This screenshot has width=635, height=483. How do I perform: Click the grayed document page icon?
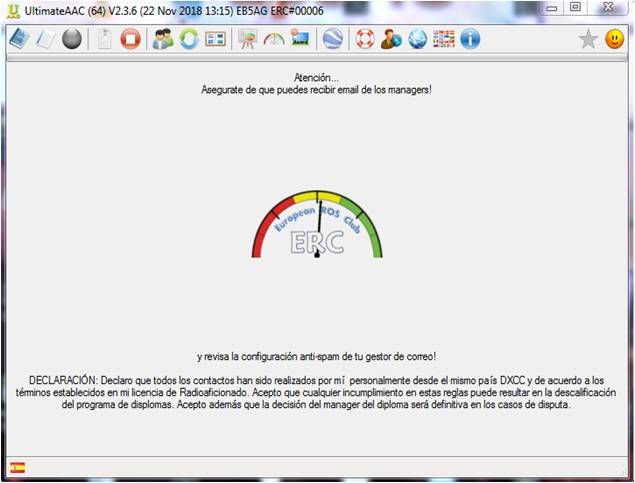(x=104, y=39)
